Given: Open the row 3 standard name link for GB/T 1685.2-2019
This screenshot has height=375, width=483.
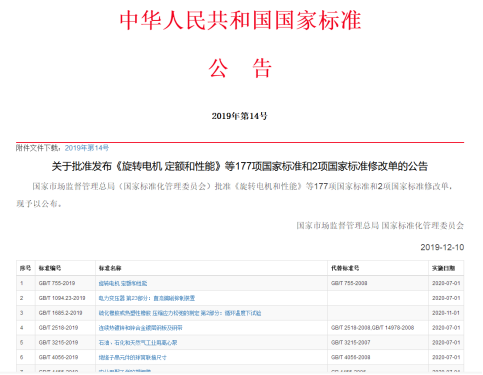Looking at the screenshot, I should click(x=180, y=313).
